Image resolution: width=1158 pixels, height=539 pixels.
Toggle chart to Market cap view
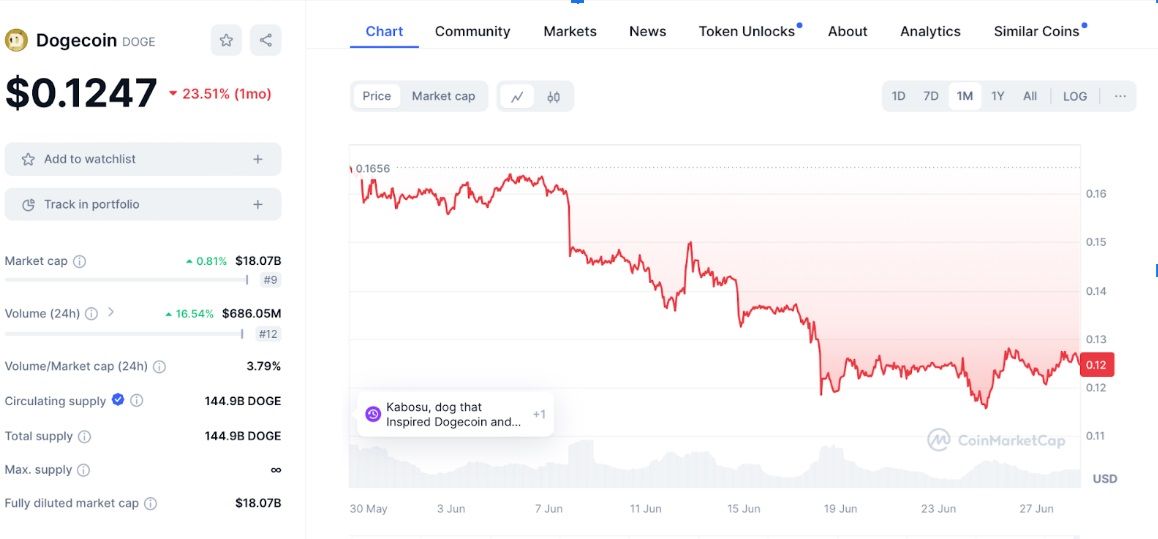(x=443, y=96)
